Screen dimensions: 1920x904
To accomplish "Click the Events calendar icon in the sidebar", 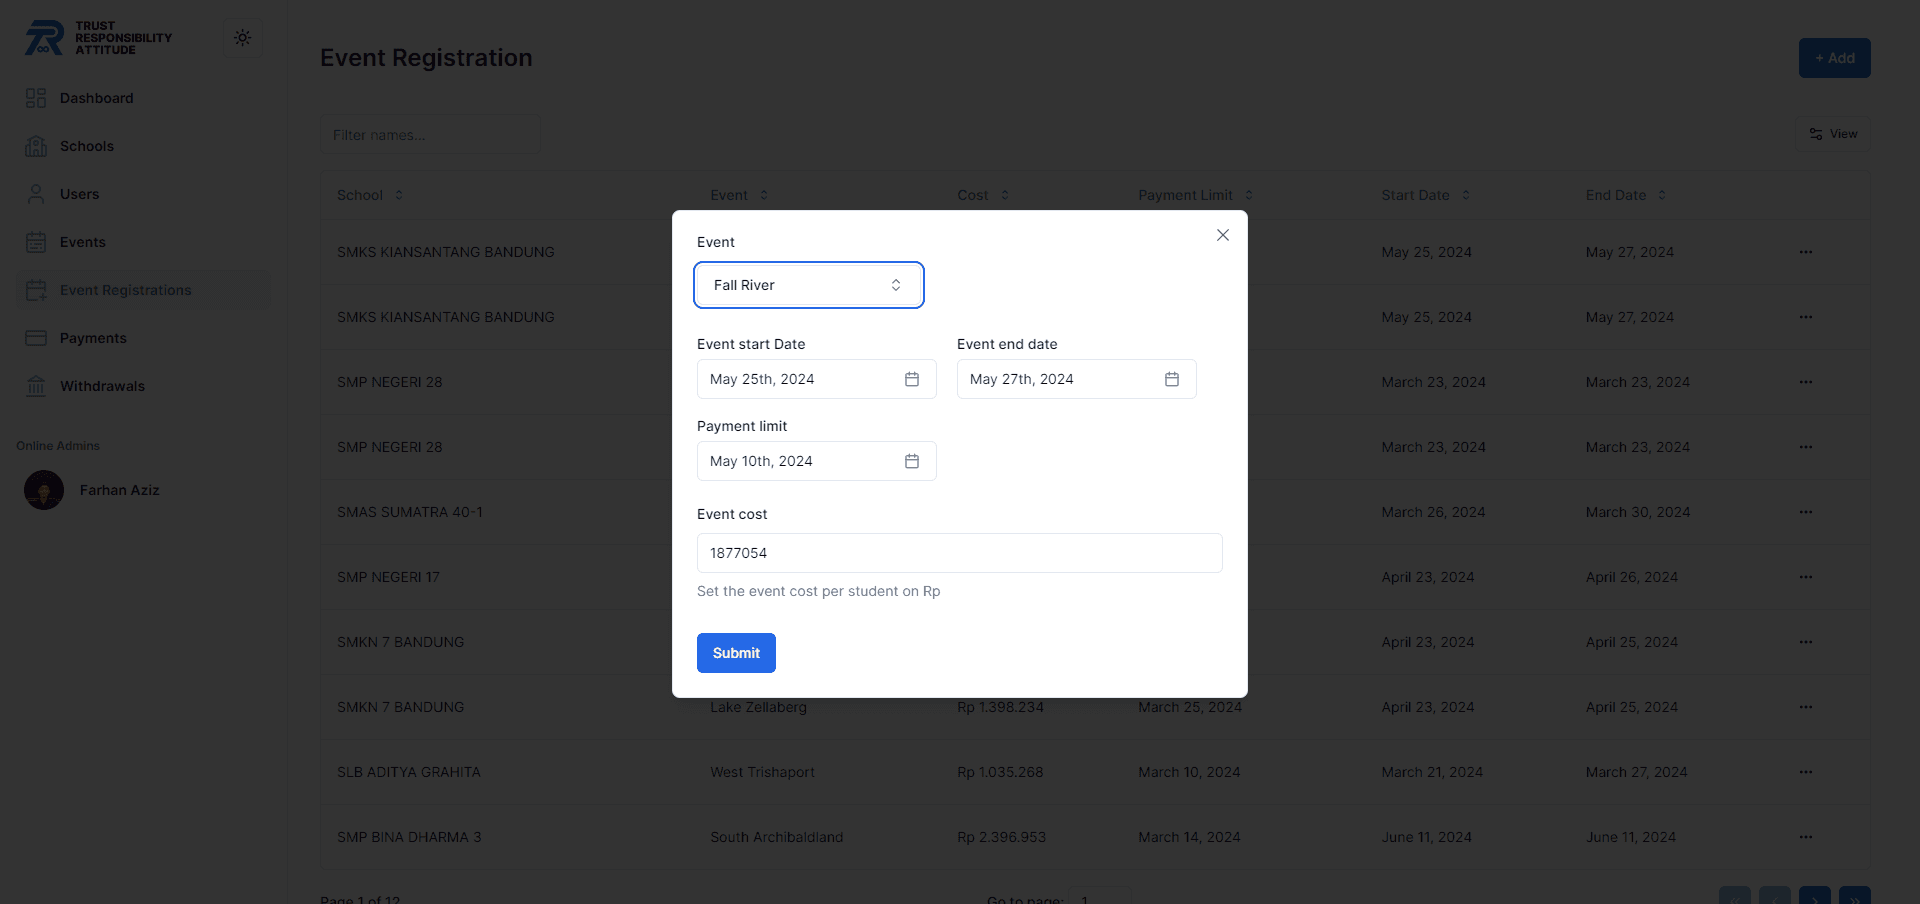I will (x=36, y=242).
